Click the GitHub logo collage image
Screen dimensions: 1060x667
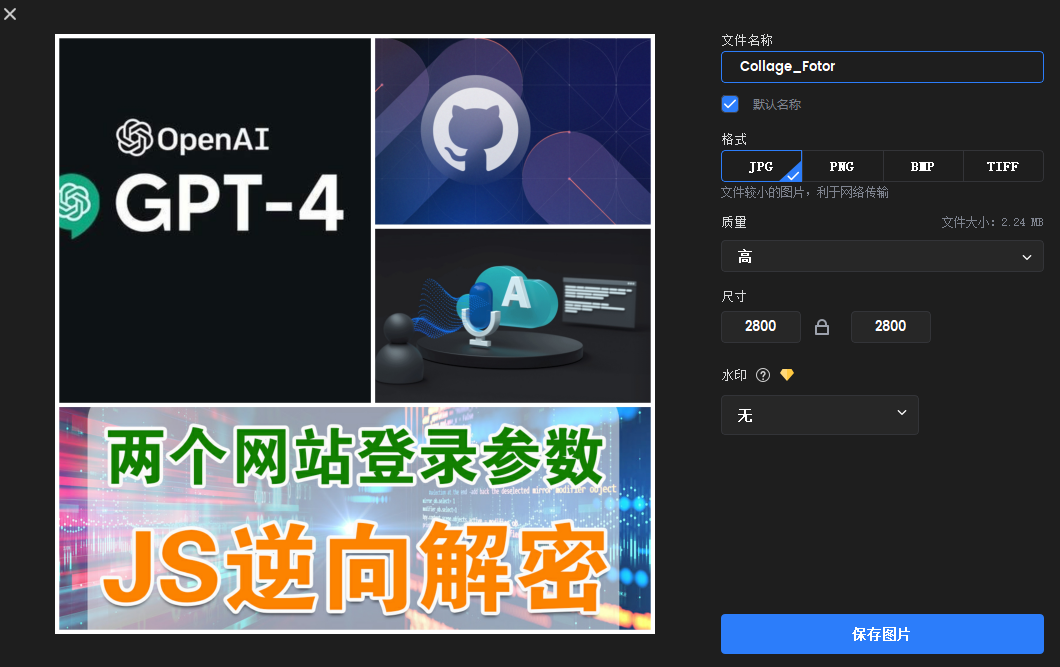[513, 131]
